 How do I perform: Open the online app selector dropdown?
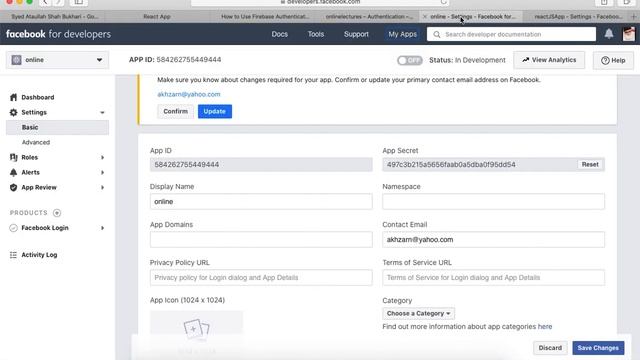(x=58, y=60)
